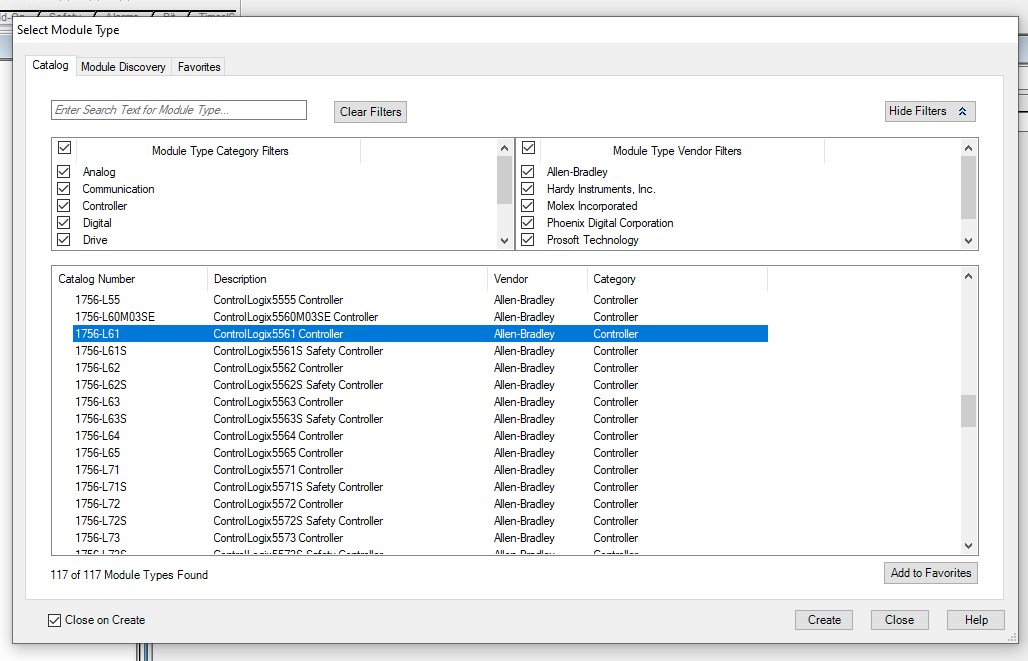
Task: Select the 1756-L61S safety controller row
Action: click(420, 351)
